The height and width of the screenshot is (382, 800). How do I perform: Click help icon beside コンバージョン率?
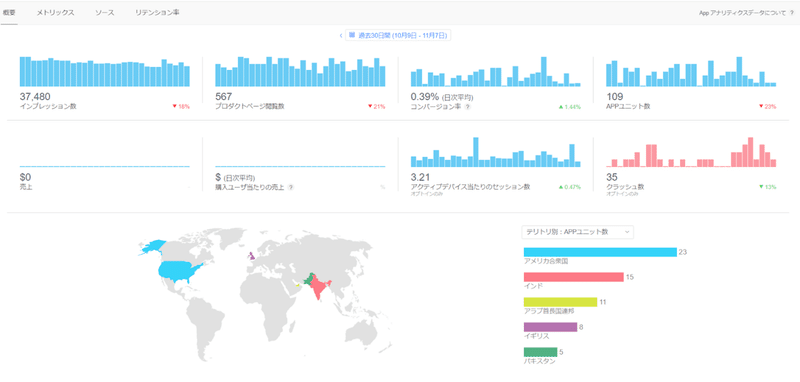(467, 107)
